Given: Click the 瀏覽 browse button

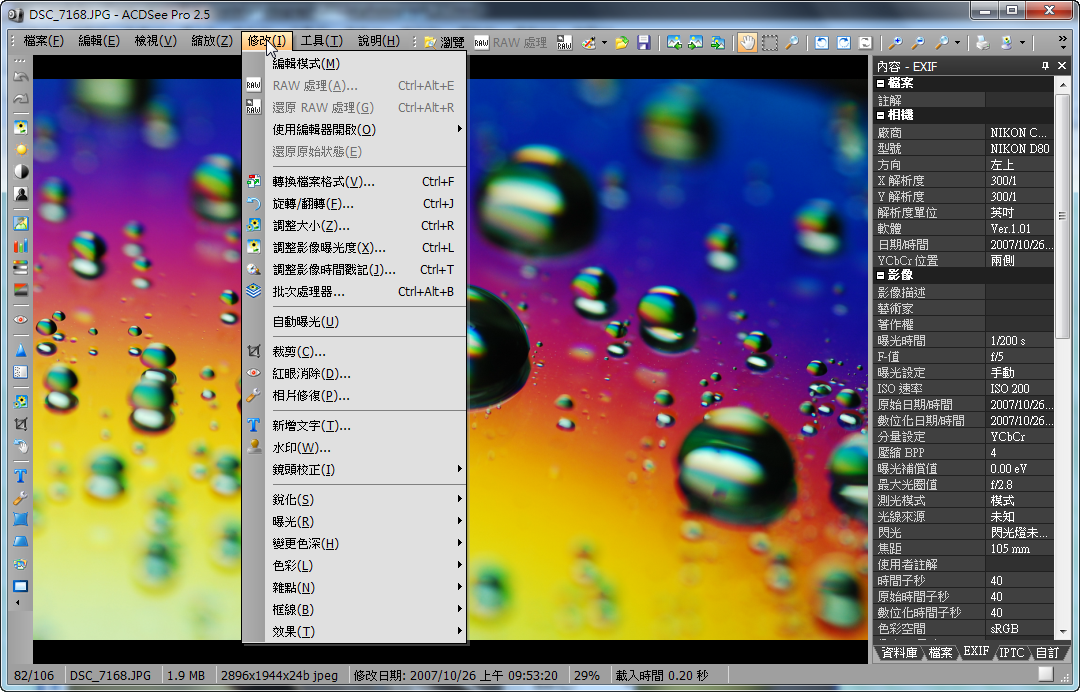Looking at the screenshot, I should 445,42.
